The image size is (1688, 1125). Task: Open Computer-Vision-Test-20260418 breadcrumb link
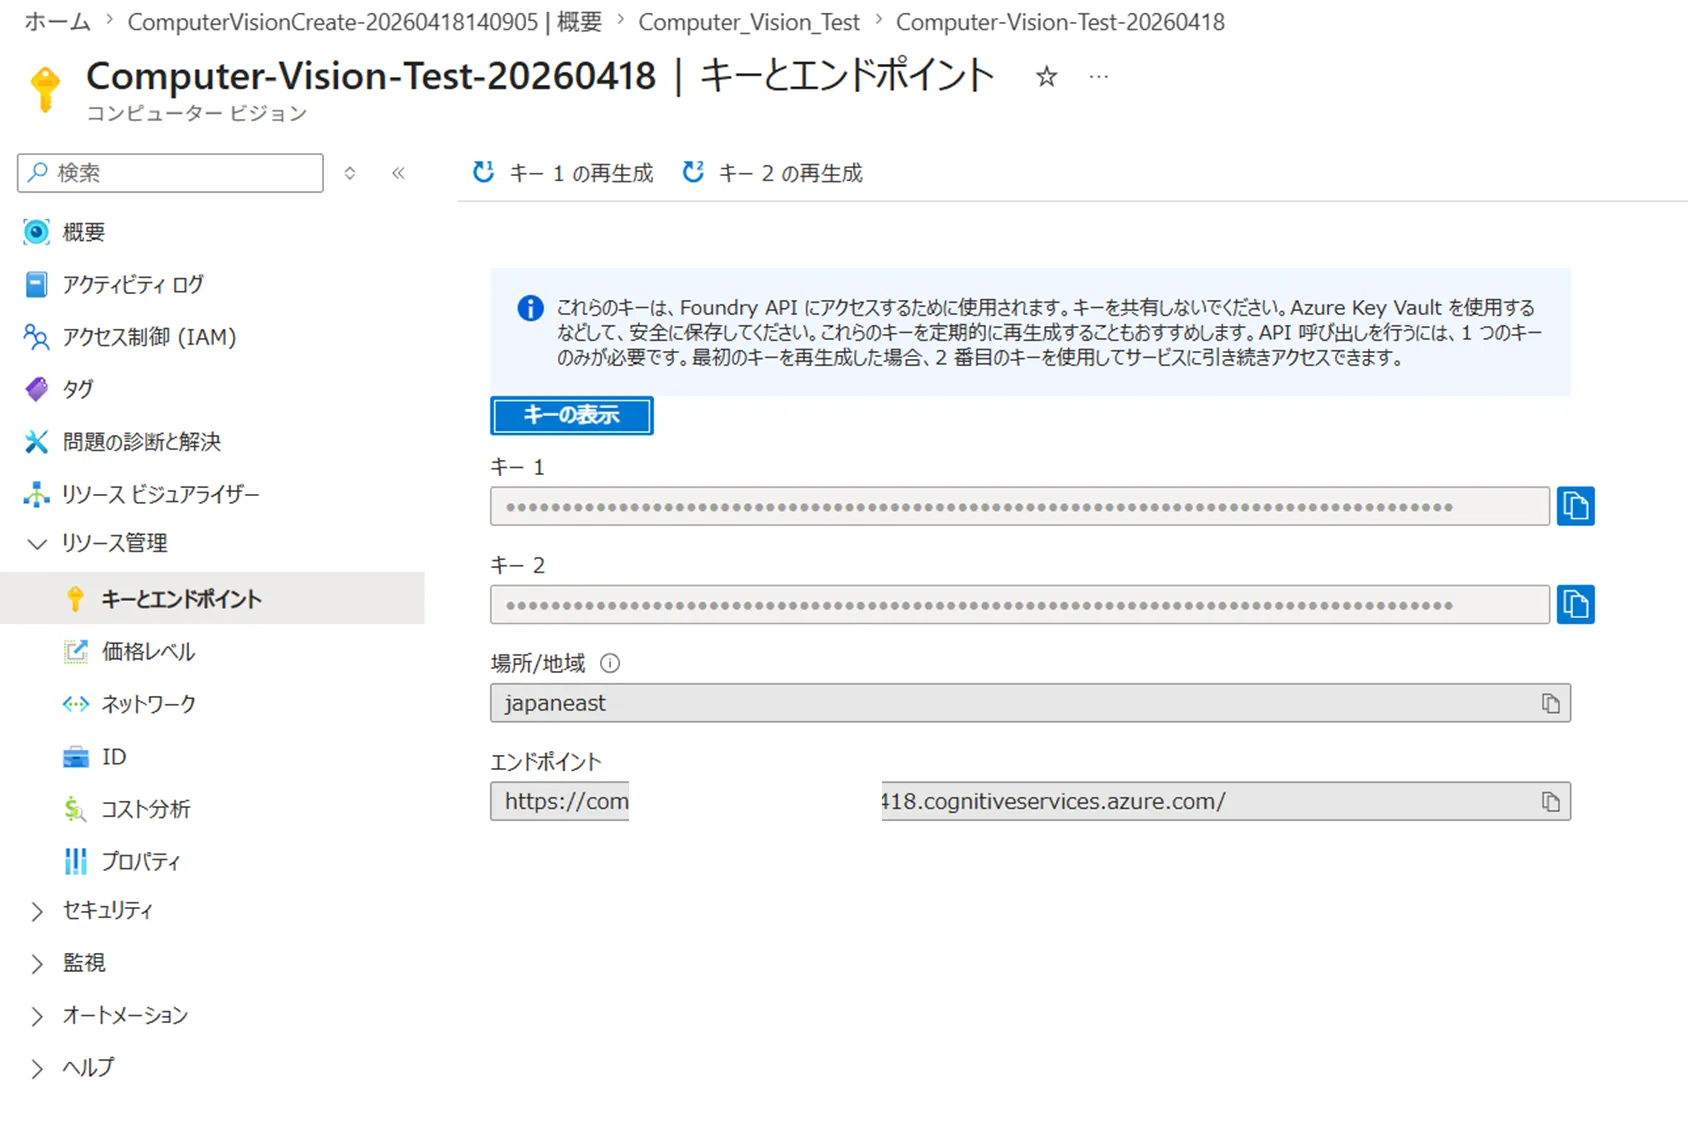1060,22
